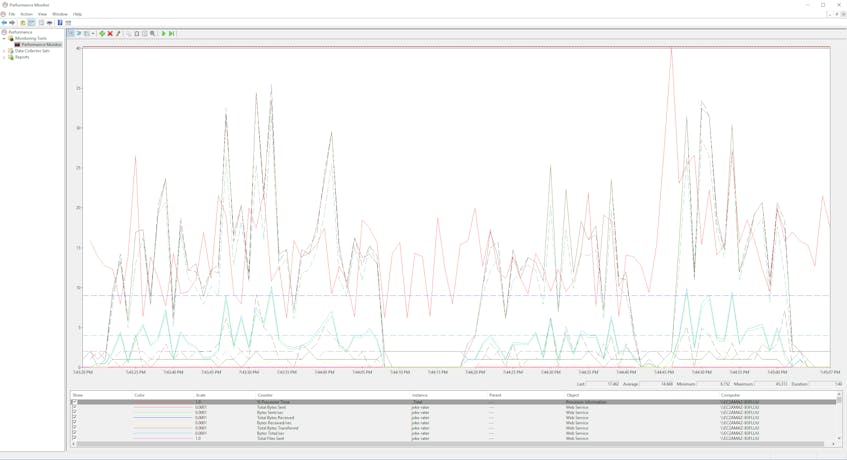Select View Current Activity icon
This screenshot has height=460, width=847.
pos(71,33)
